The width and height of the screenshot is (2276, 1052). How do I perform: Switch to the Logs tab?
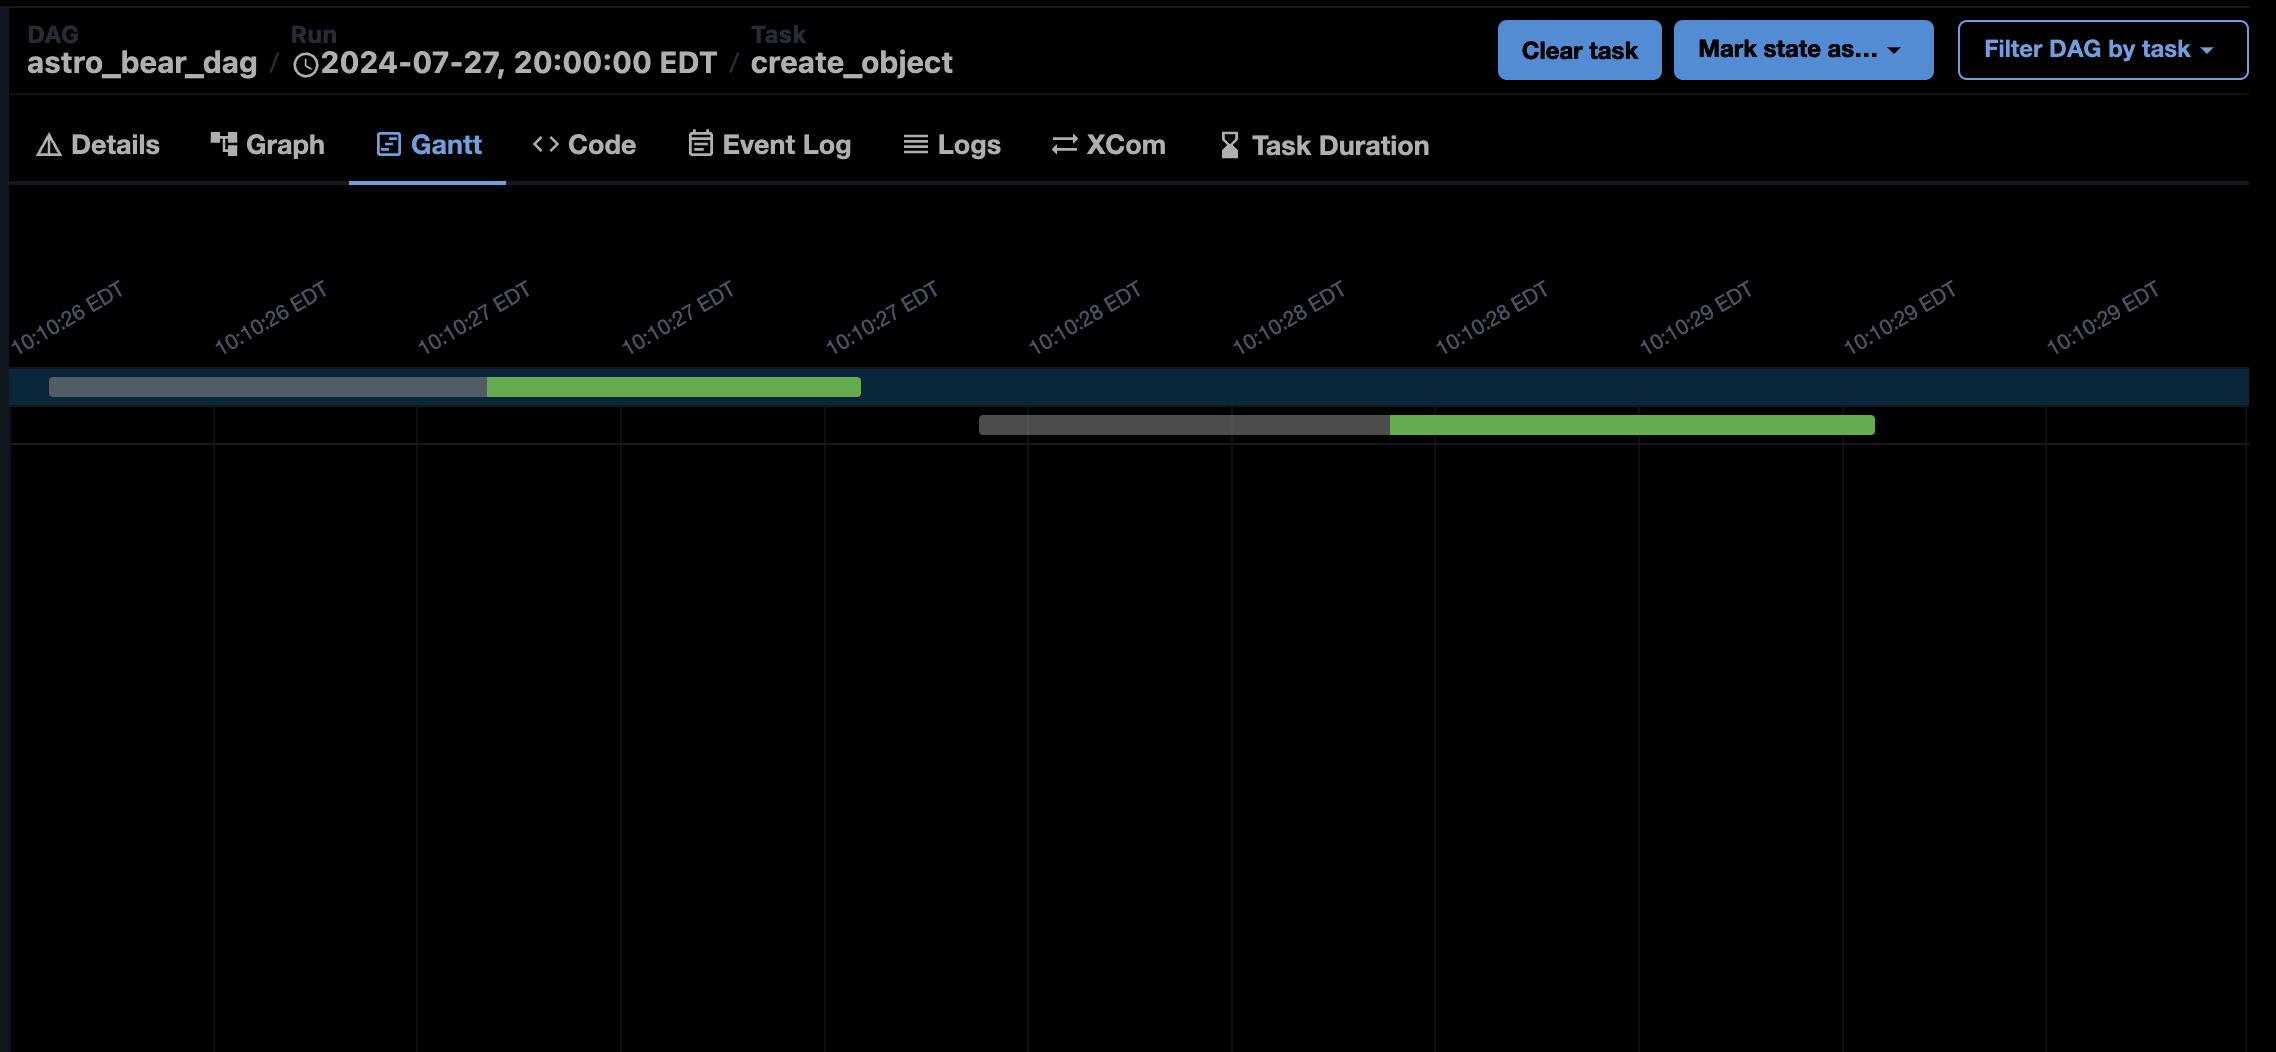tap(951, 144)
